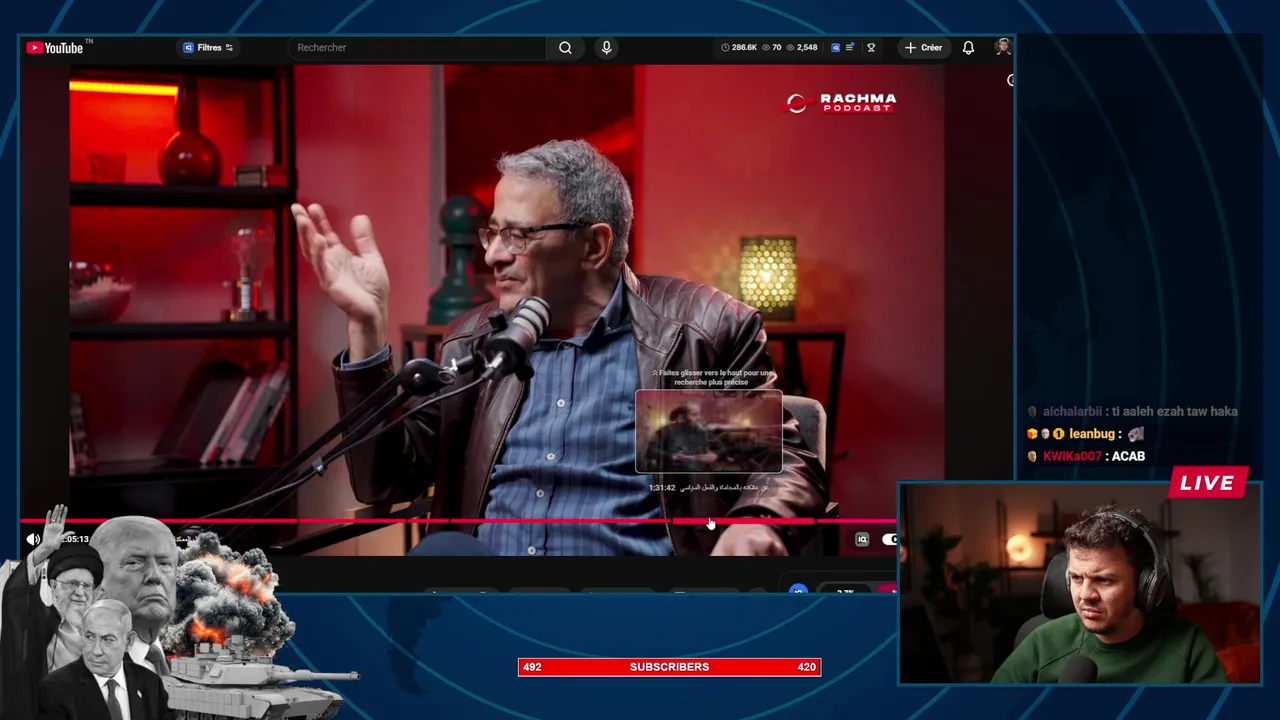This screenshot has height=720, width=1280.
Task: Click the seek preview thumbnail at 1:31:42
Action: [x=709, y=431]
